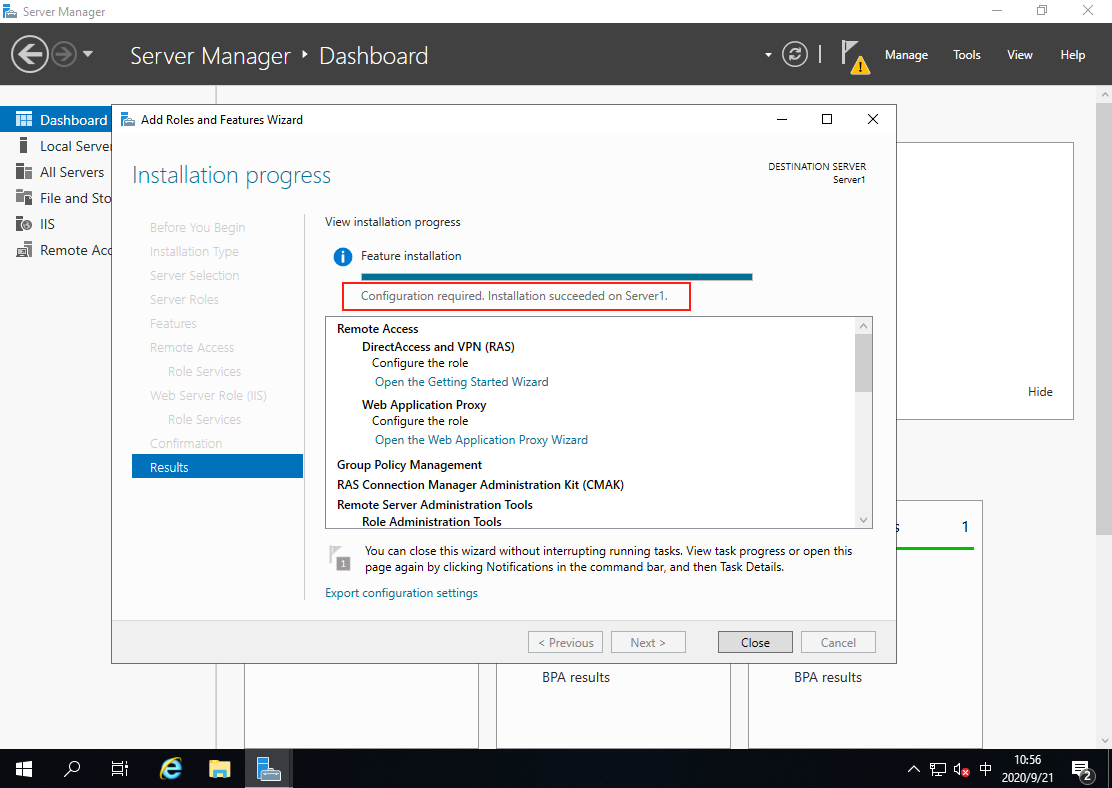Click Server Manager taskbar icon
The image size is (1112, 788).
pyautogui.click(x=269, y=769)
